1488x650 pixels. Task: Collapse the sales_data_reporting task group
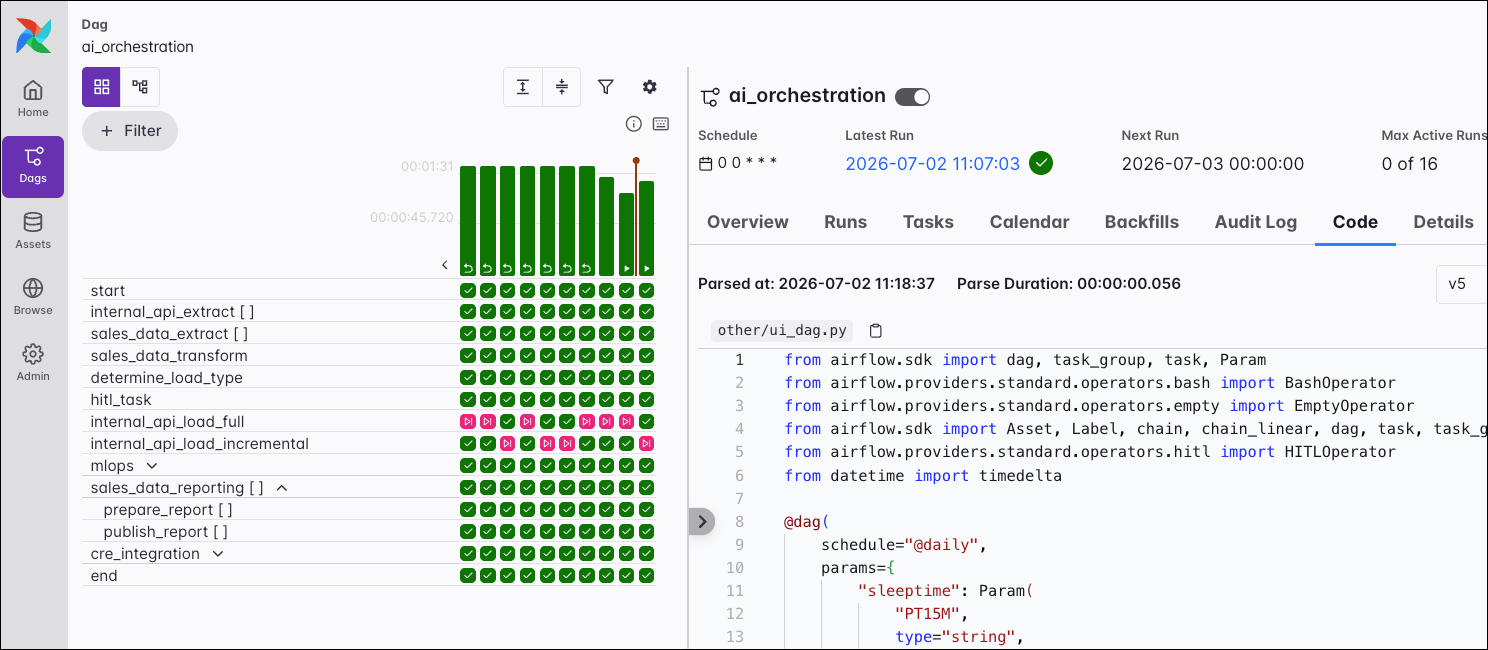click(x=281, y=488)
